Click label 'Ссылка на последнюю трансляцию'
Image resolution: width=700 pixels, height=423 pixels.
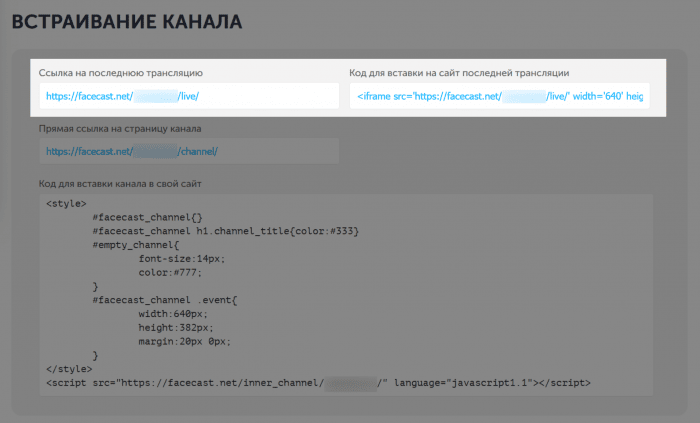pos(121,73)
